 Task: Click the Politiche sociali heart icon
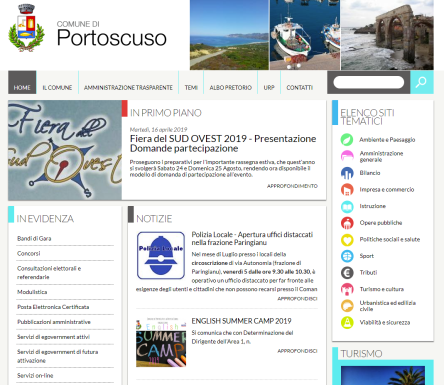click(347, 239)
